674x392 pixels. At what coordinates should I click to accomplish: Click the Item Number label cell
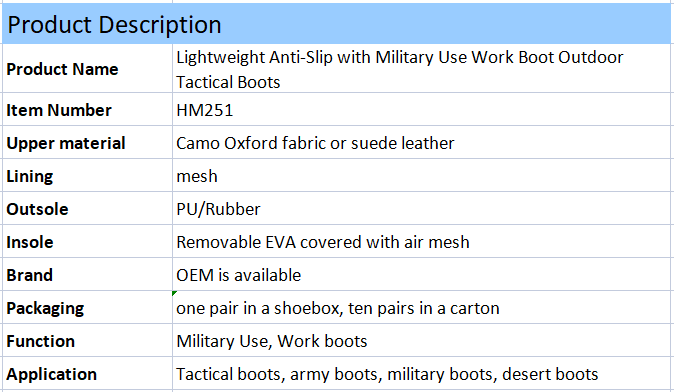click(87, 109)
